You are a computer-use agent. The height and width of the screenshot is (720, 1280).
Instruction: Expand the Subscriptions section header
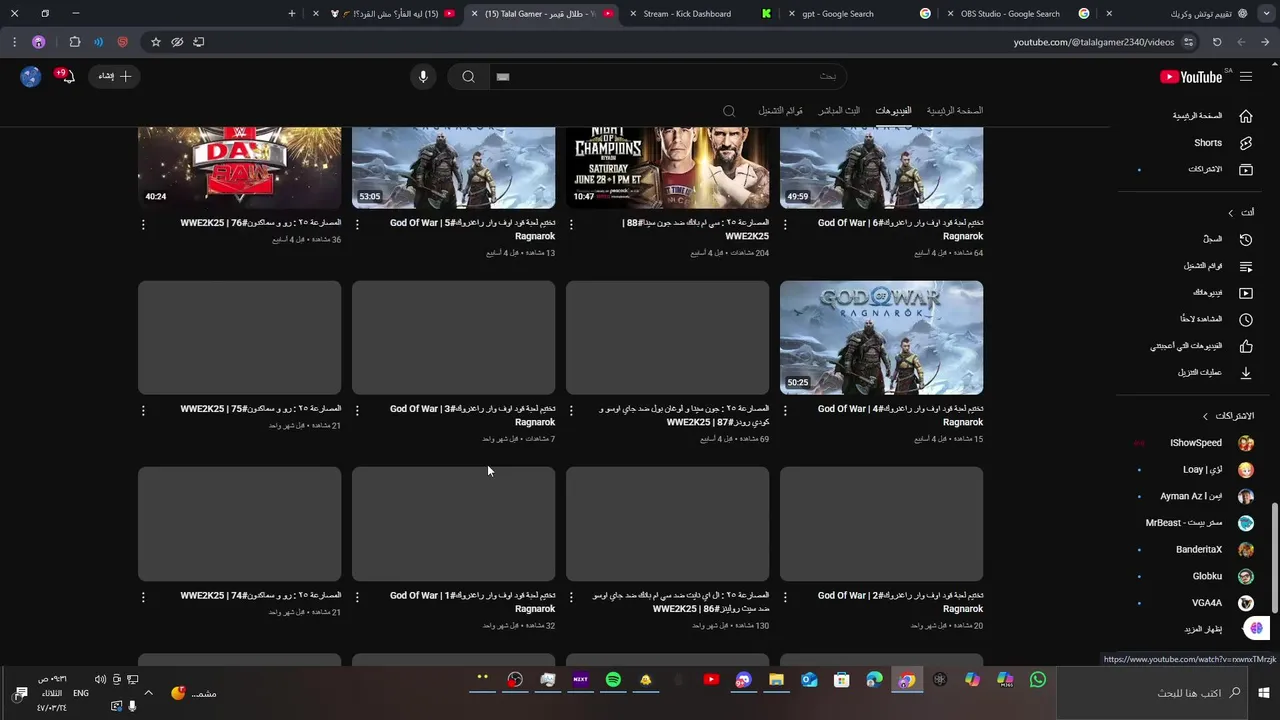pos(1228,416)
